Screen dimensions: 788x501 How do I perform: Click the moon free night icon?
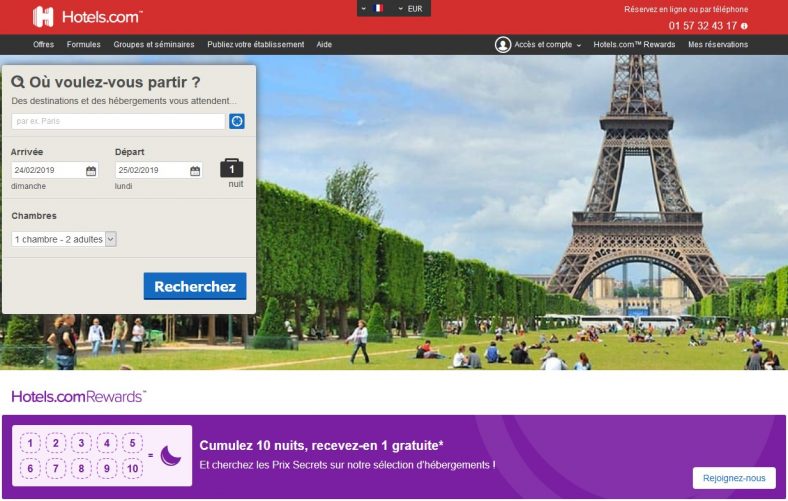pos(170,456)
